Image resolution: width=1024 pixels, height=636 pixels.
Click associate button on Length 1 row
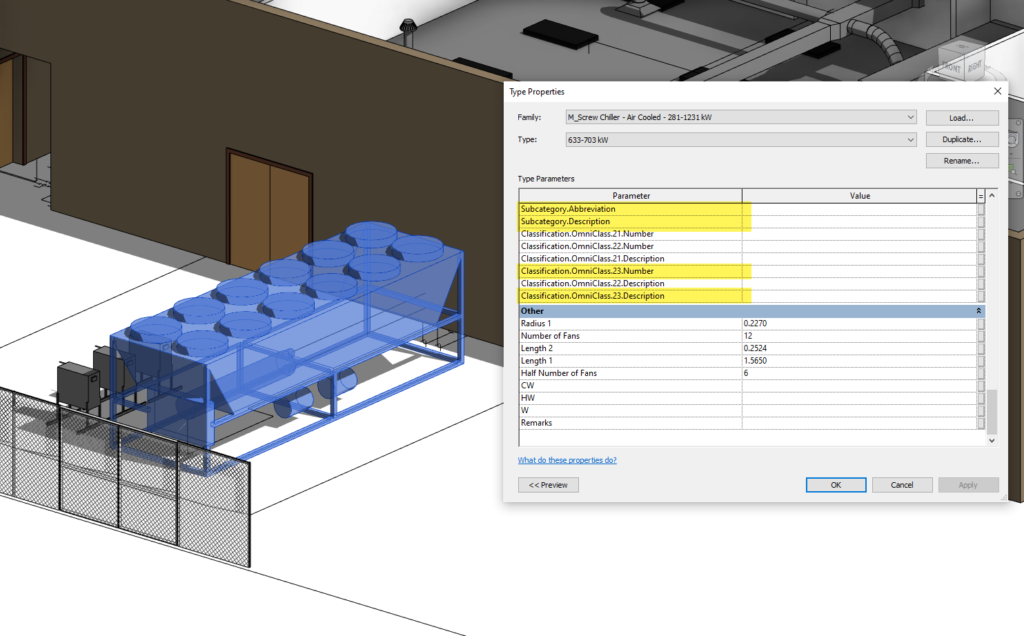click(x=980, y=360)
